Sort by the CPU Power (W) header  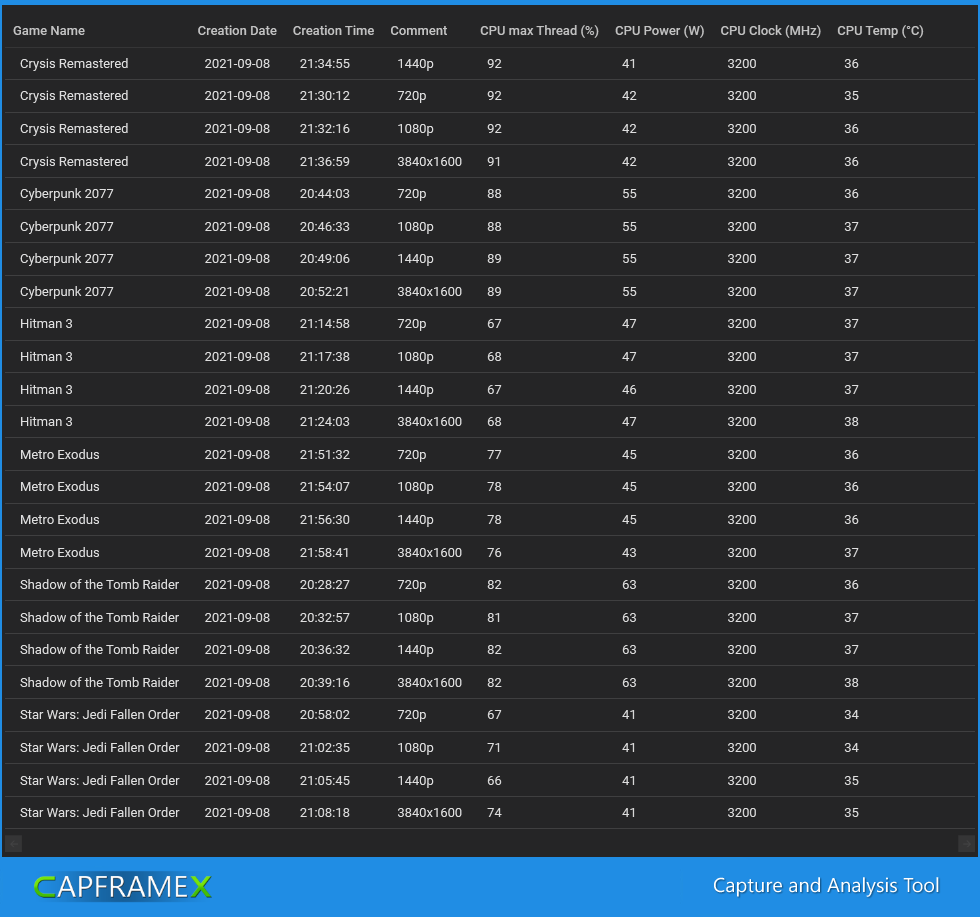pos(659,31)
